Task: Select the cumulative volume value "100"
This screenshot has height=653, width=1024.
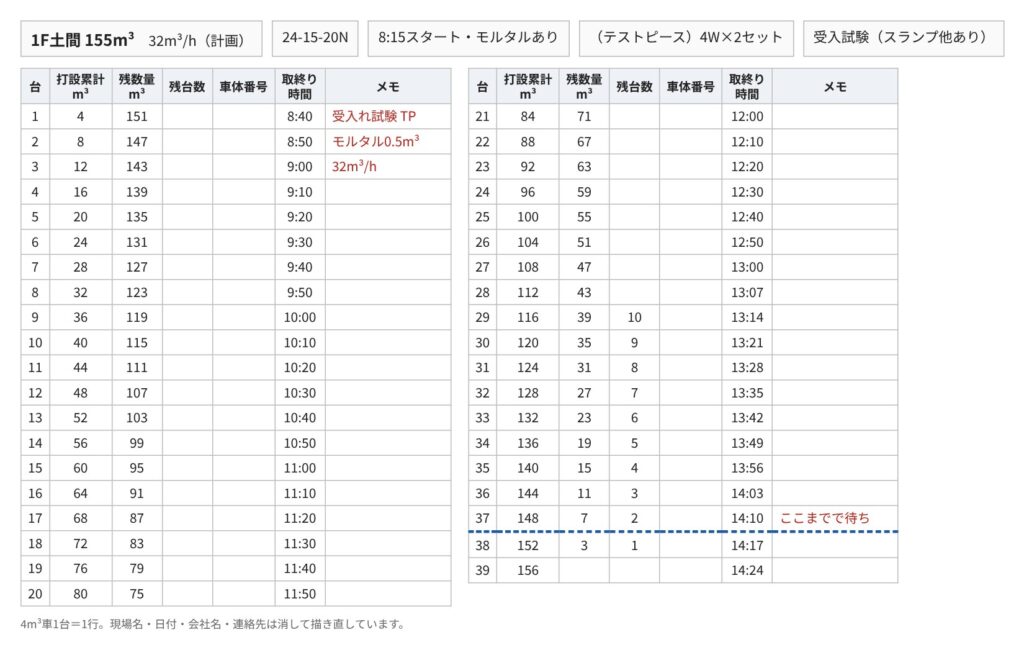Action: click(x=528, y=217)
